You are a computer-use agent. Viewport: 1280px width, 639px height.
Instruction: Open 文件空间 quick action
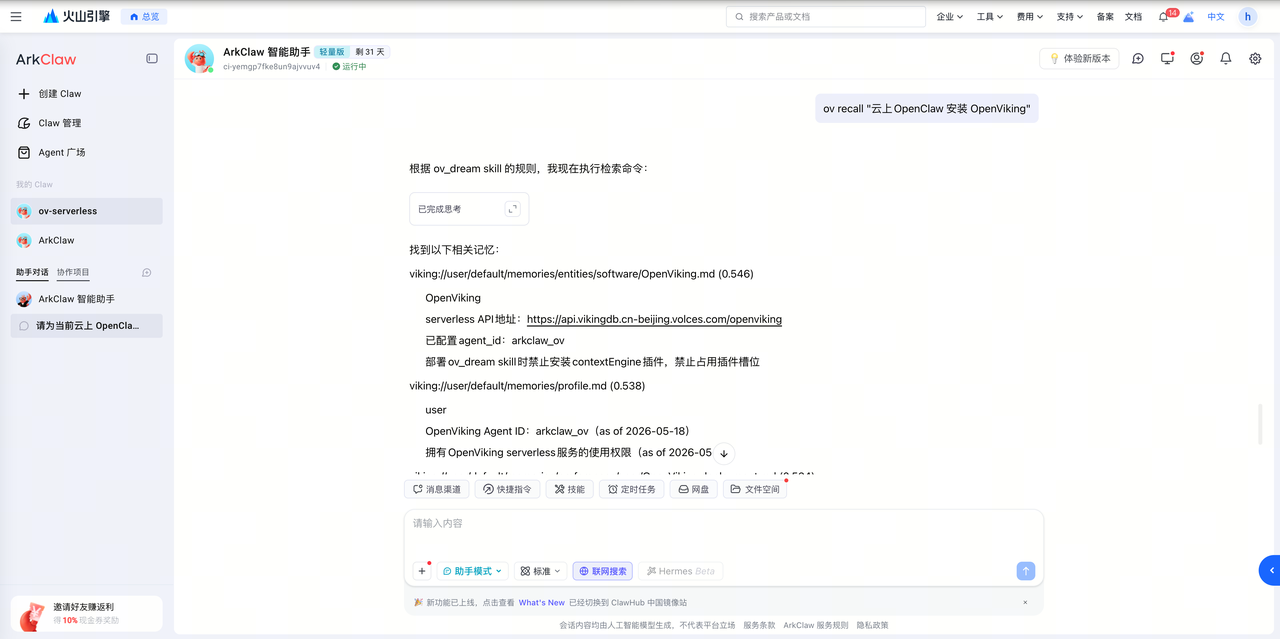click(x=755, y=490)
